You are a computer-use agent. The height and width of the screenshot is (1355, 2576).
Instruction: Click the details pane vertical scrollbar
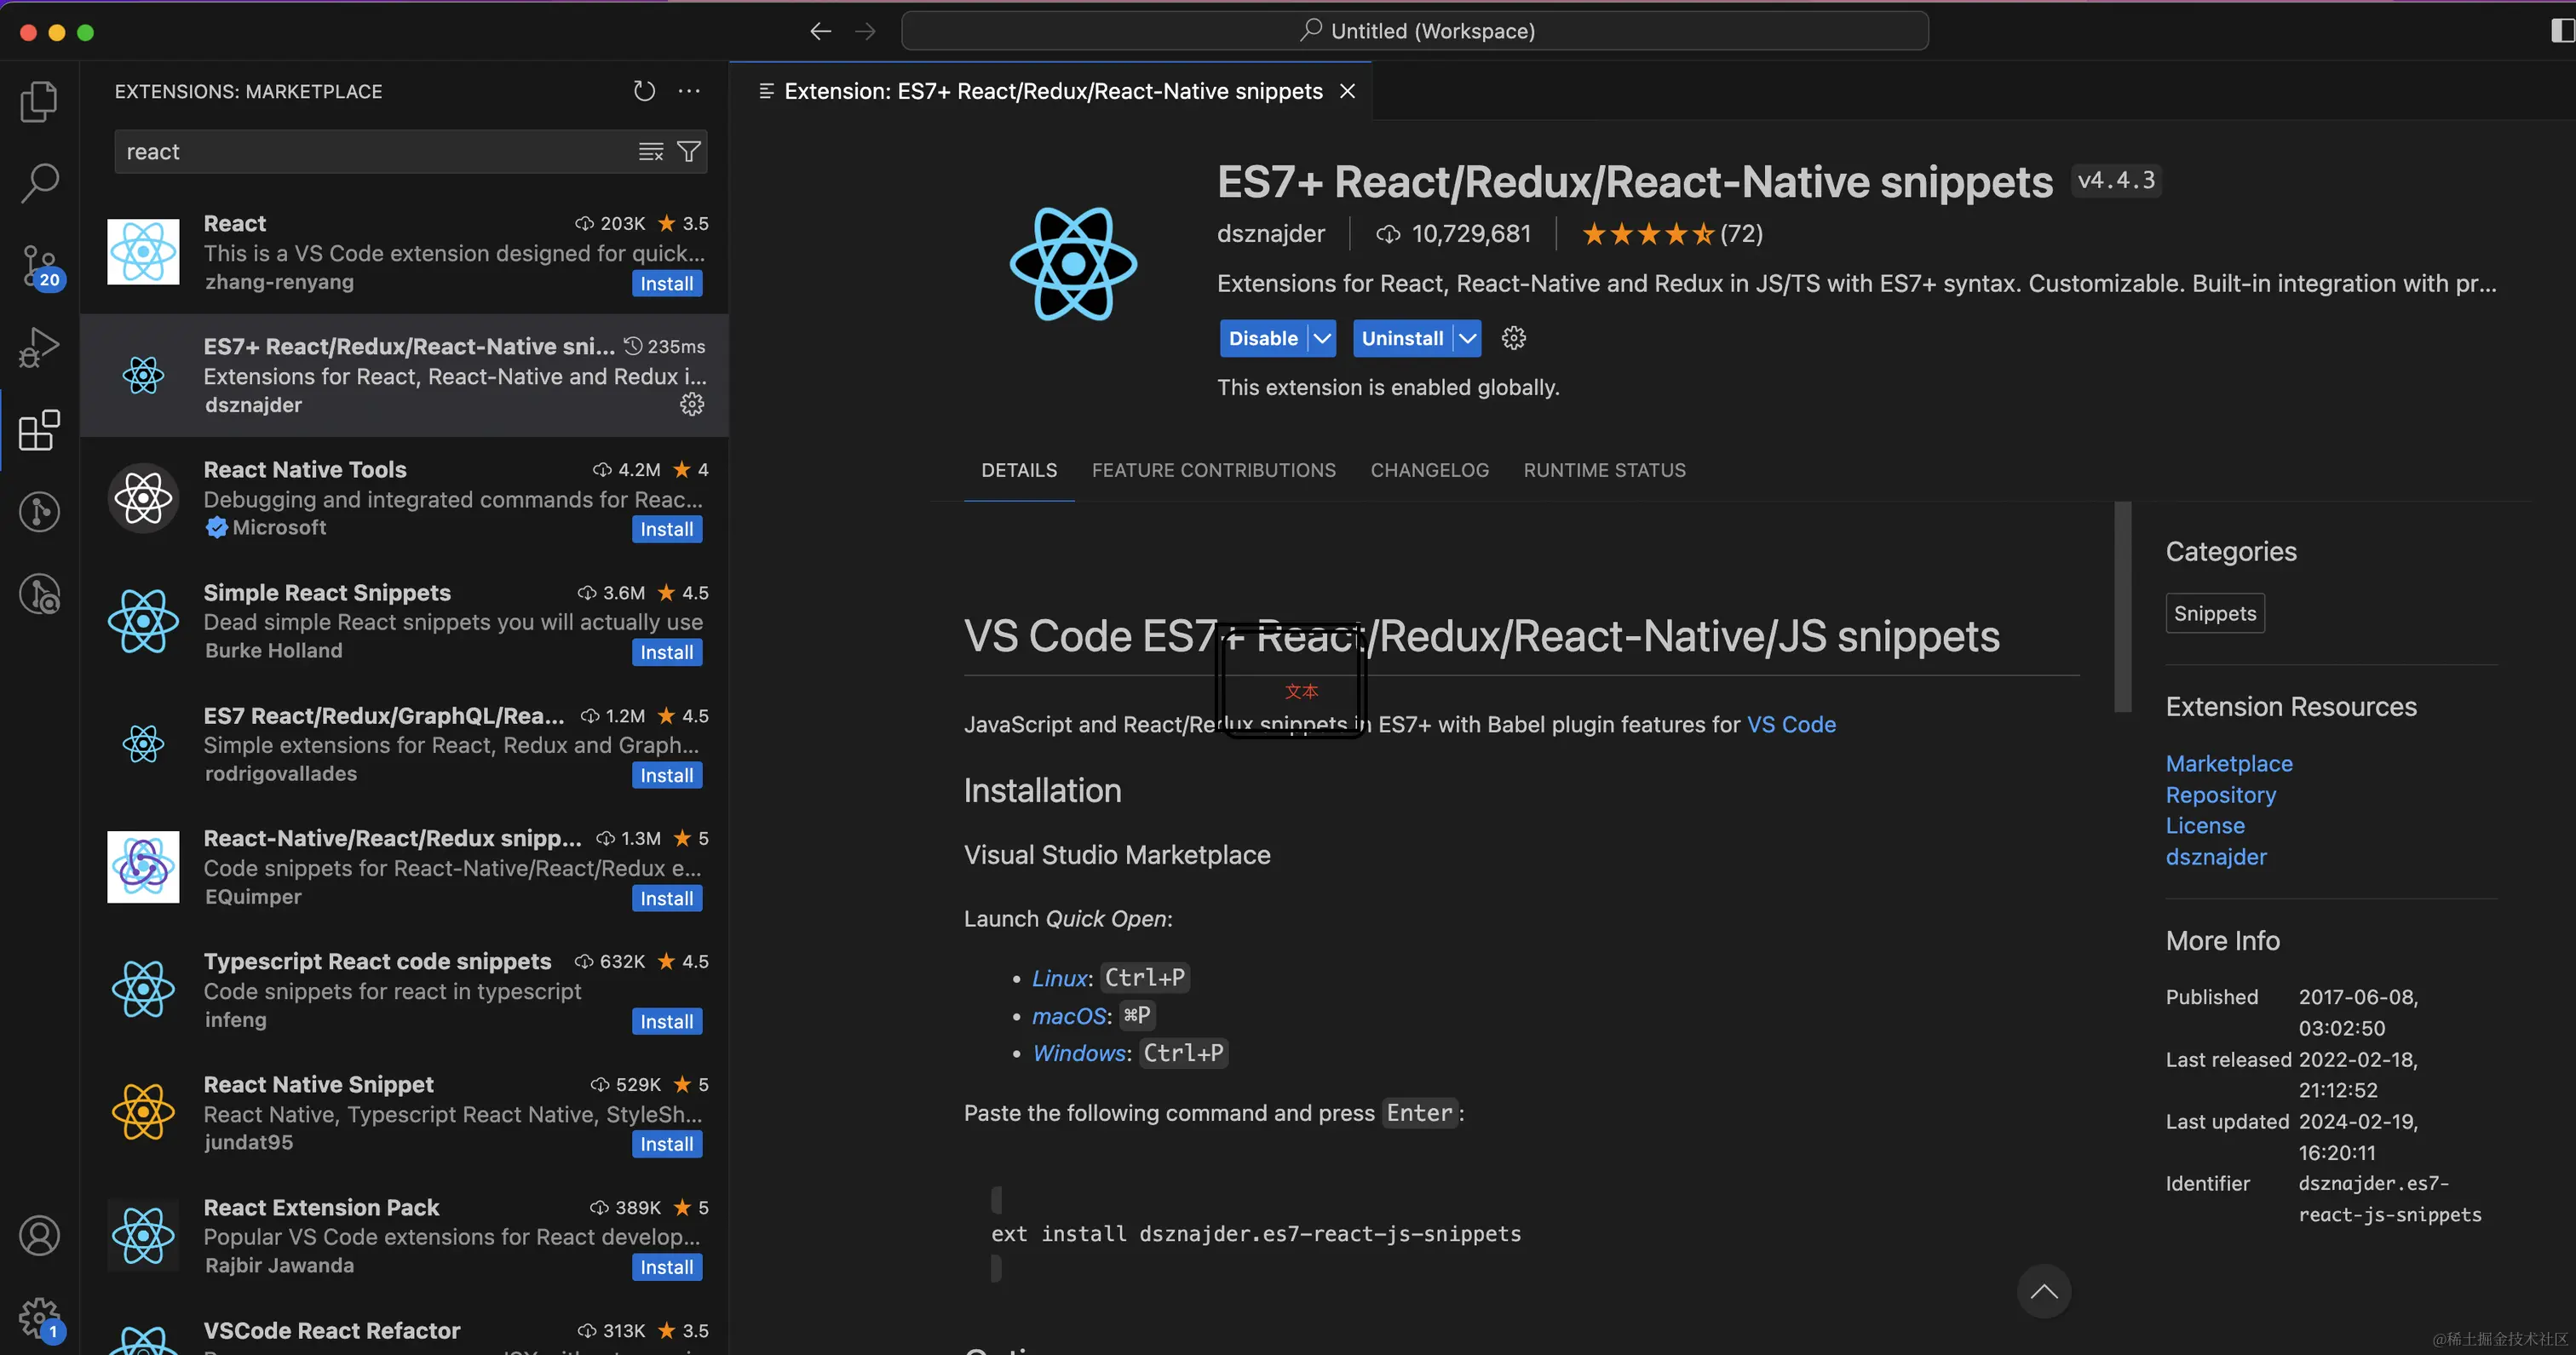tap(2122, 607)
